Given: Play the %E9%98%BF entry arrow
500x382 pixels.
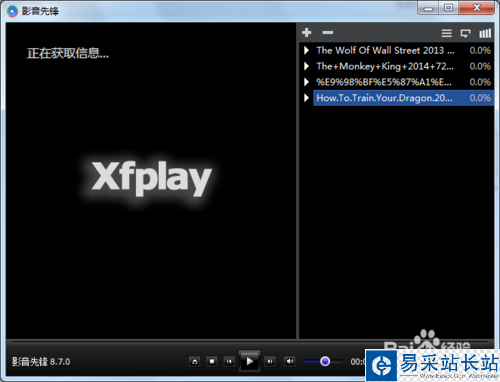Looking at the screenshot, I should pyautogui.click(x=307, y=82).
